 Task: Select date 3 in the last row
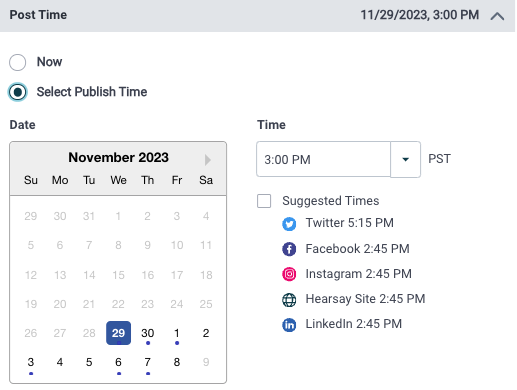(31, 362)
